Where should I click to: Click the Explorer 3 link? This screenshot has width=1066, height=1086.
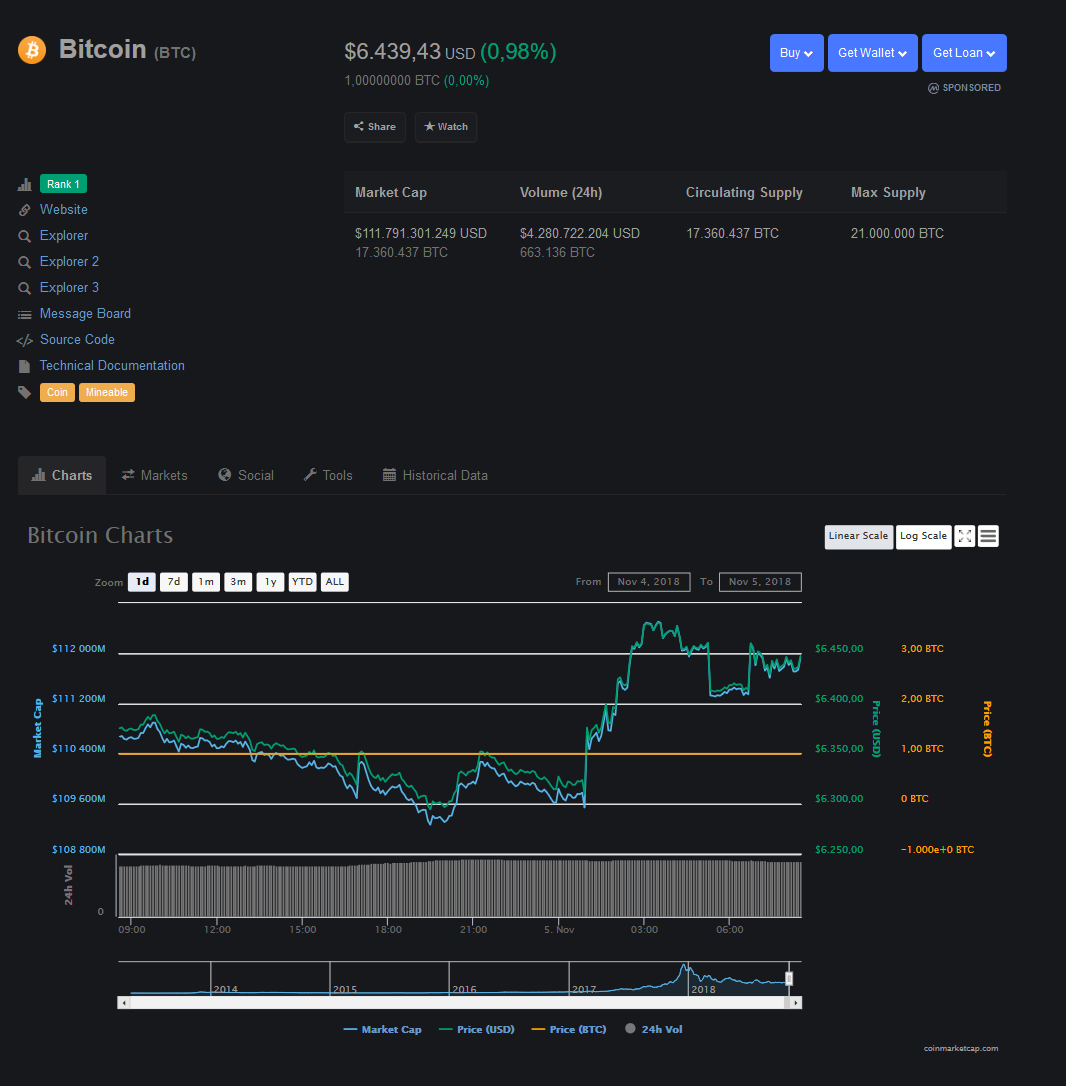tap(69, 287)
